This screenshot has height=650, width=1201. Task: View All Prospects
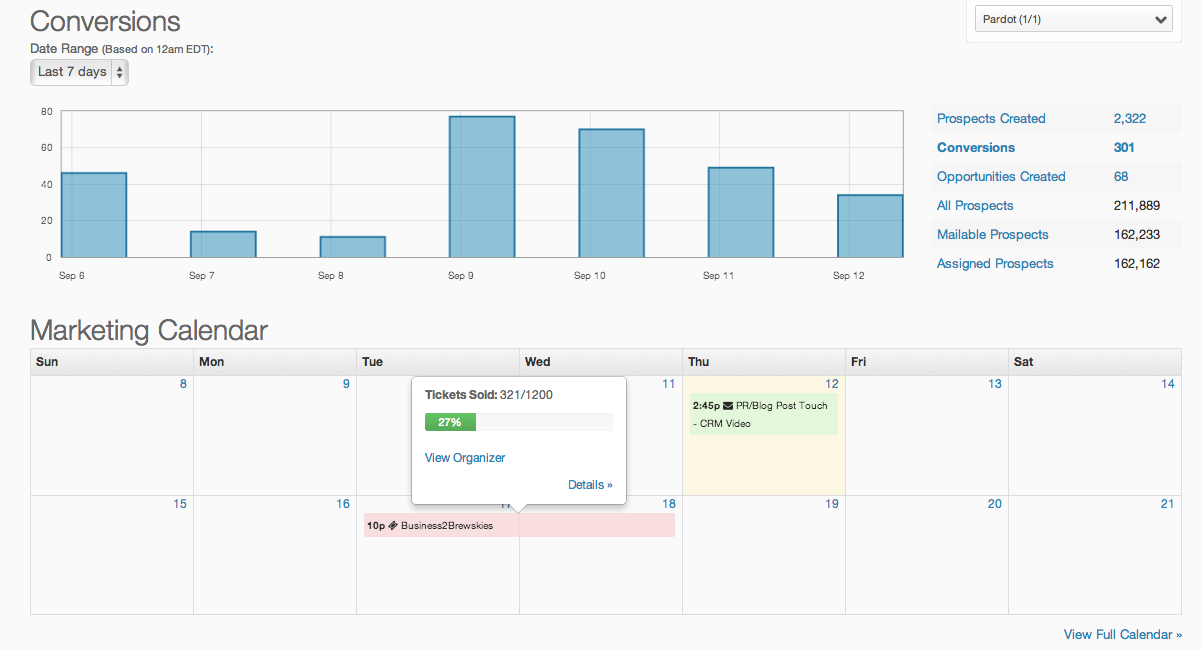pos(975,205)
